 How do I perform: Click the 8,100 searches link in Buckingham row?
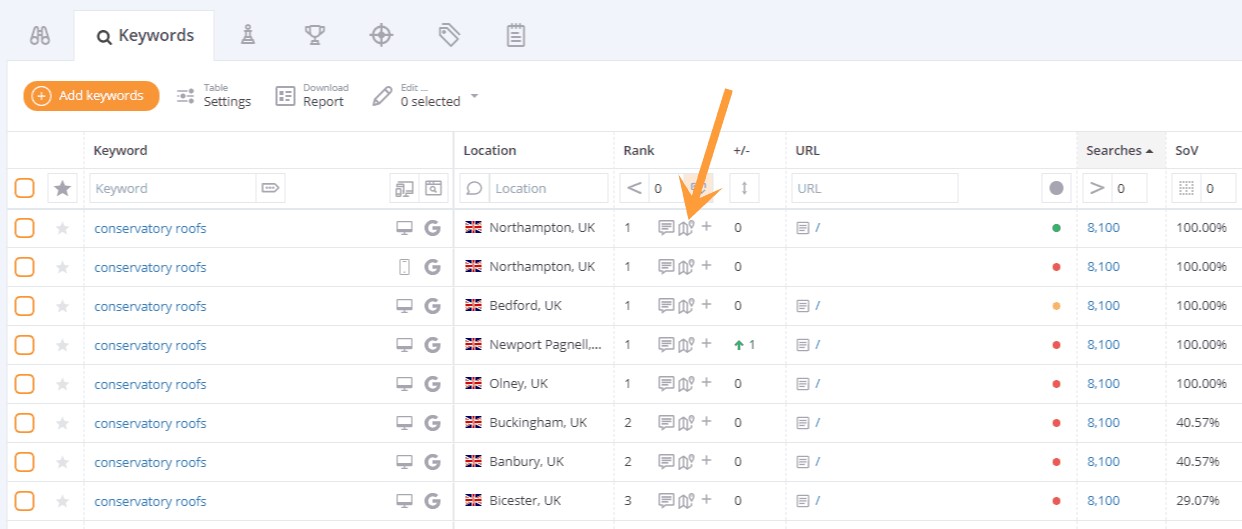[1103, 423]
